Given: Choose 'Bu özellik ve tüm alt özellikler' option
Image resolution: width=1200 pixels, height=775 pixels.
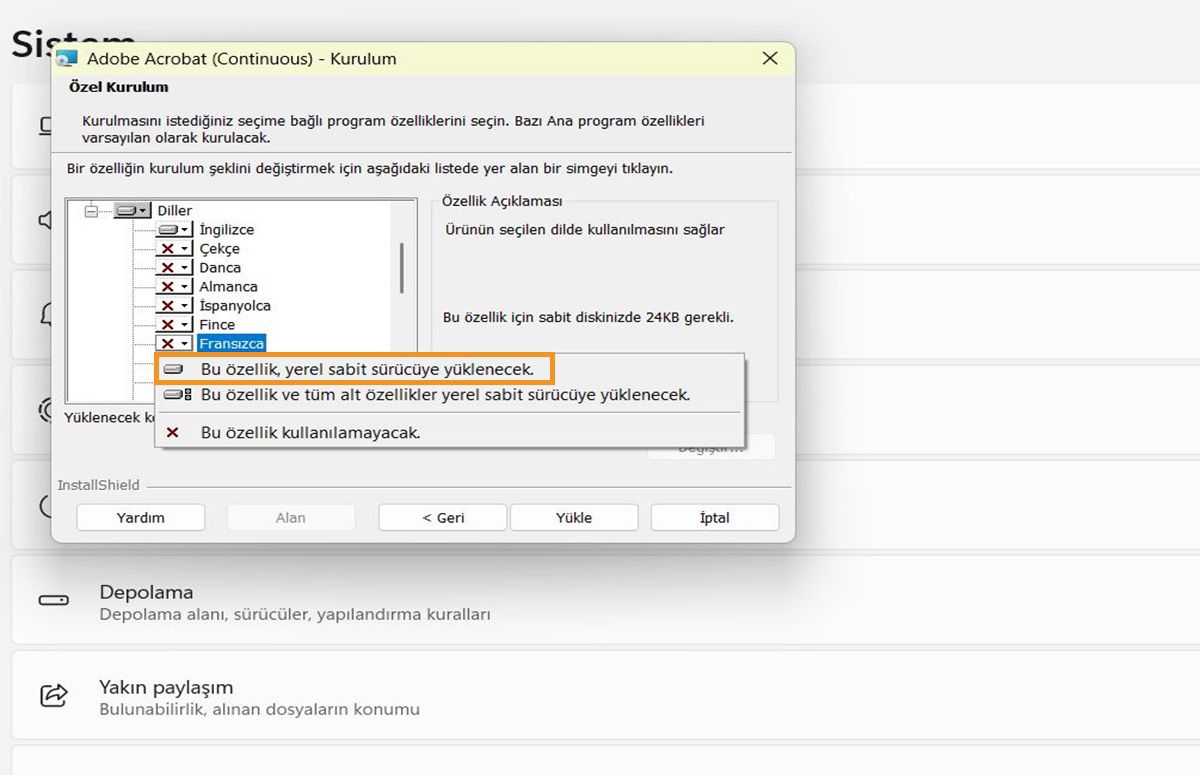Looking at the screenshot, I should click(449, 395).
